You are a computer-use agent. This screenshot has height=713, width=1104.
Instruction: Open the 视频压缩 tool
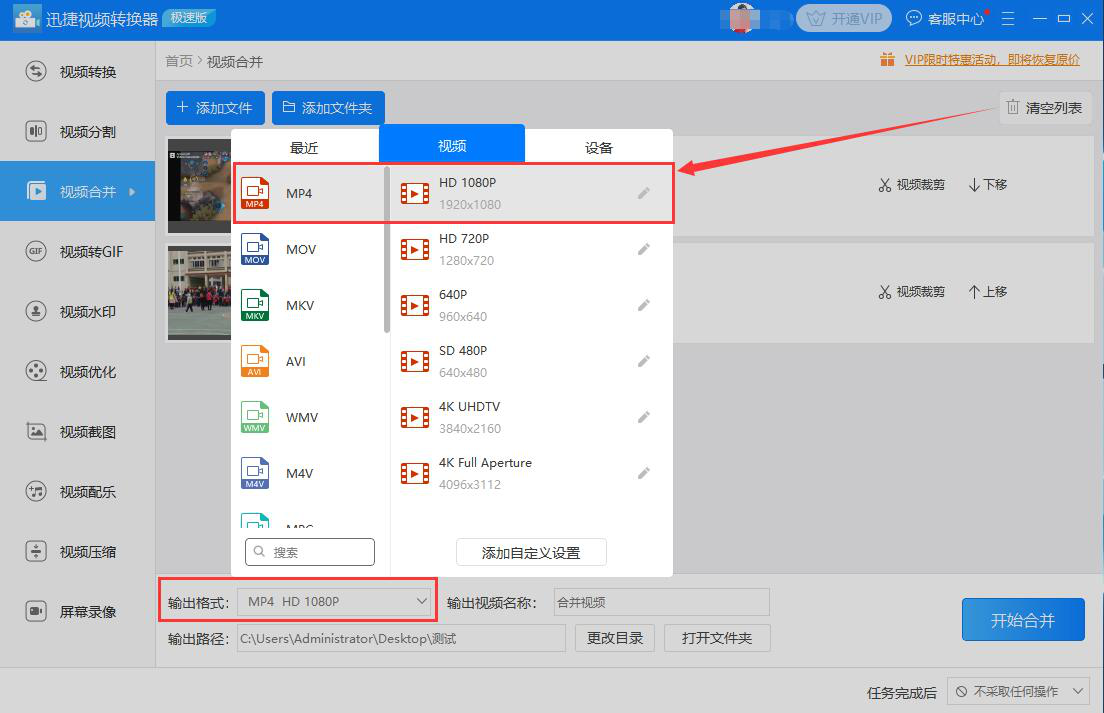pos(77,551)
